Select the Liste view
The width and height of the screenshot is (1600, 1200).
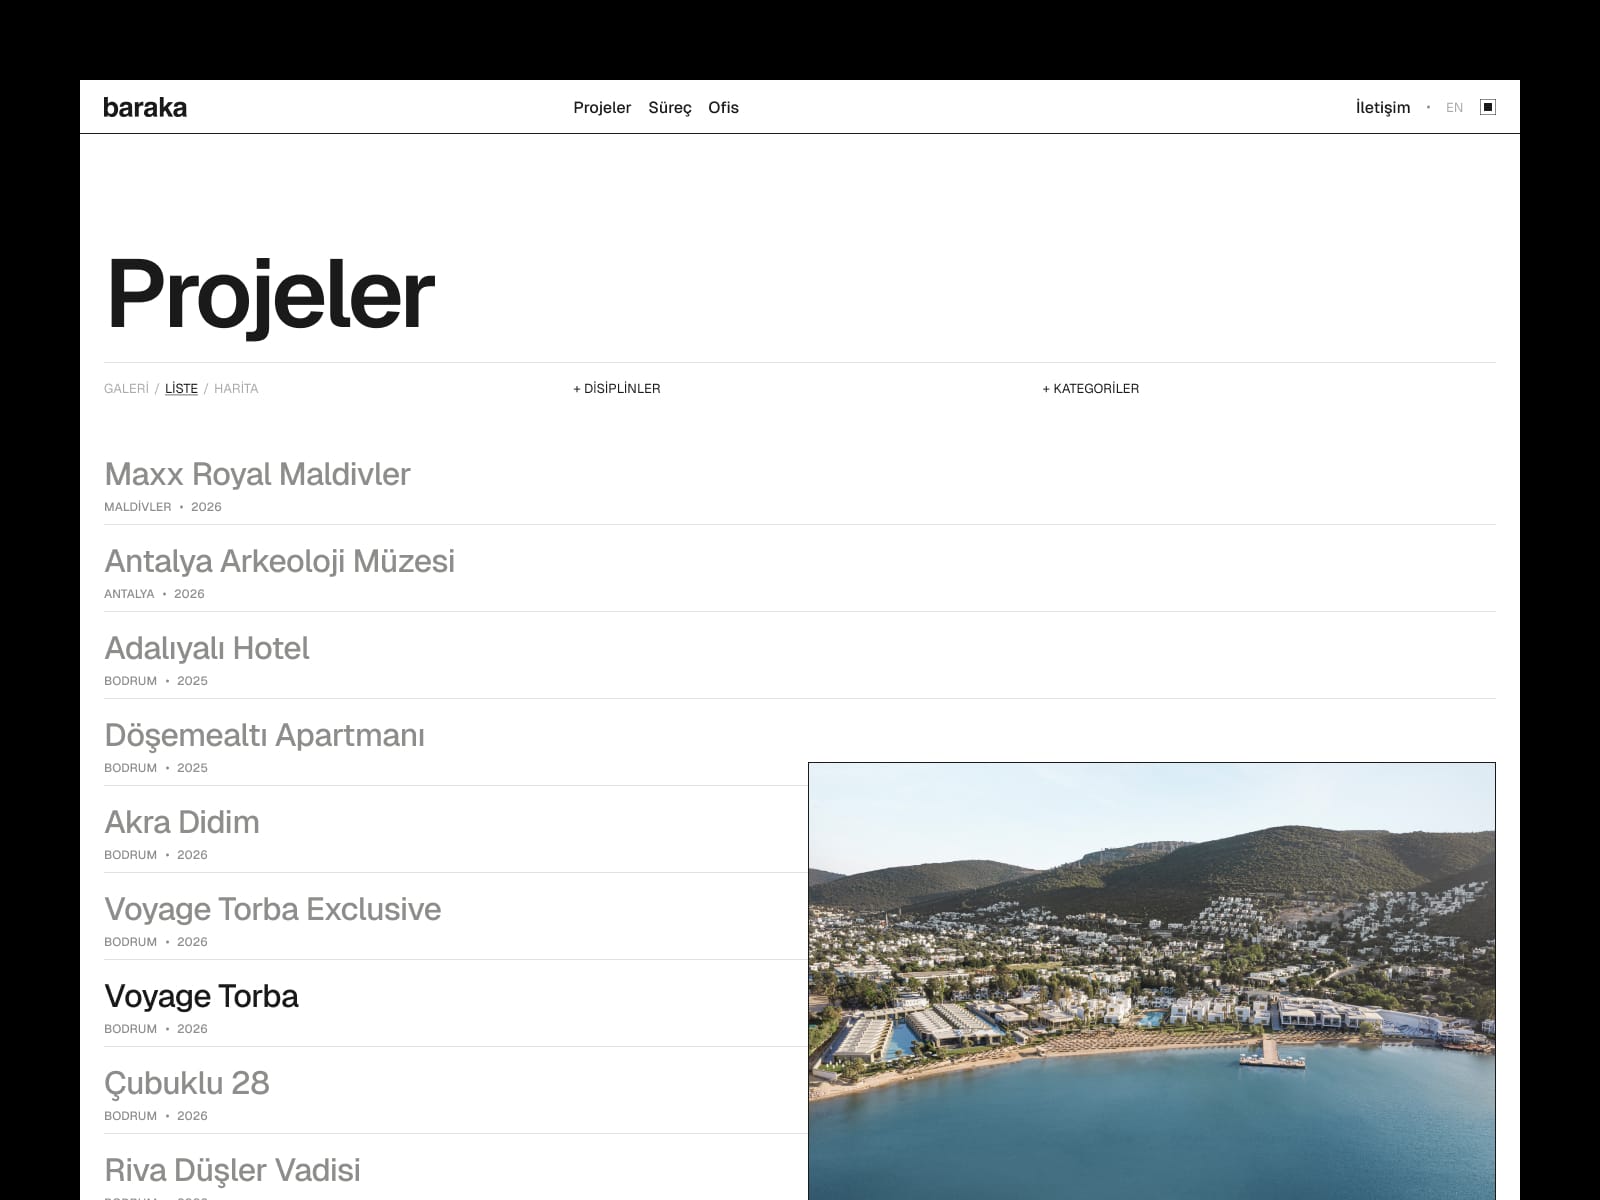[181, 388]
